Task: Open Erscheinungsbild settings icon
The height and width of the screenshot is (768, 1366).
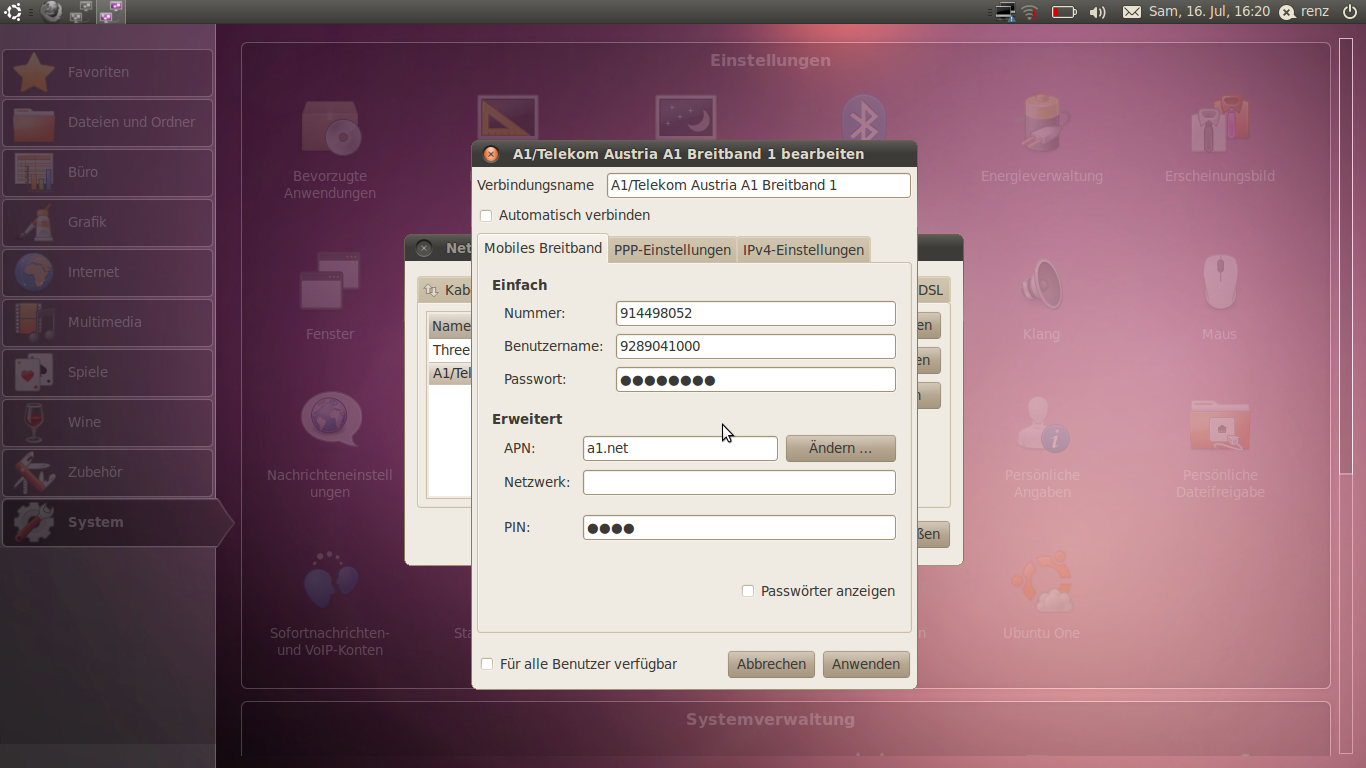Action: [1220, 140]
